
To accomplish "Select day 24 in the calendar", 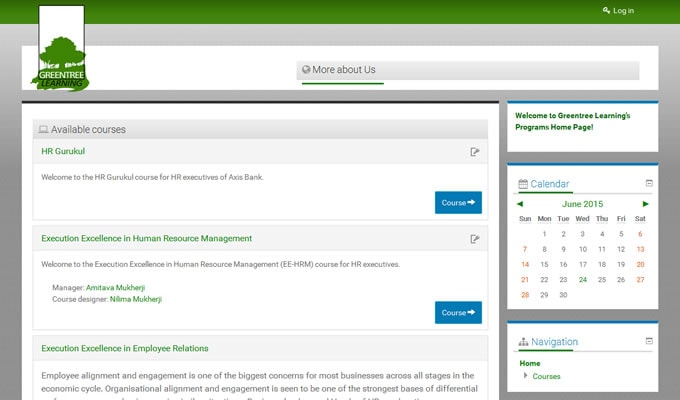I will 582,279.
